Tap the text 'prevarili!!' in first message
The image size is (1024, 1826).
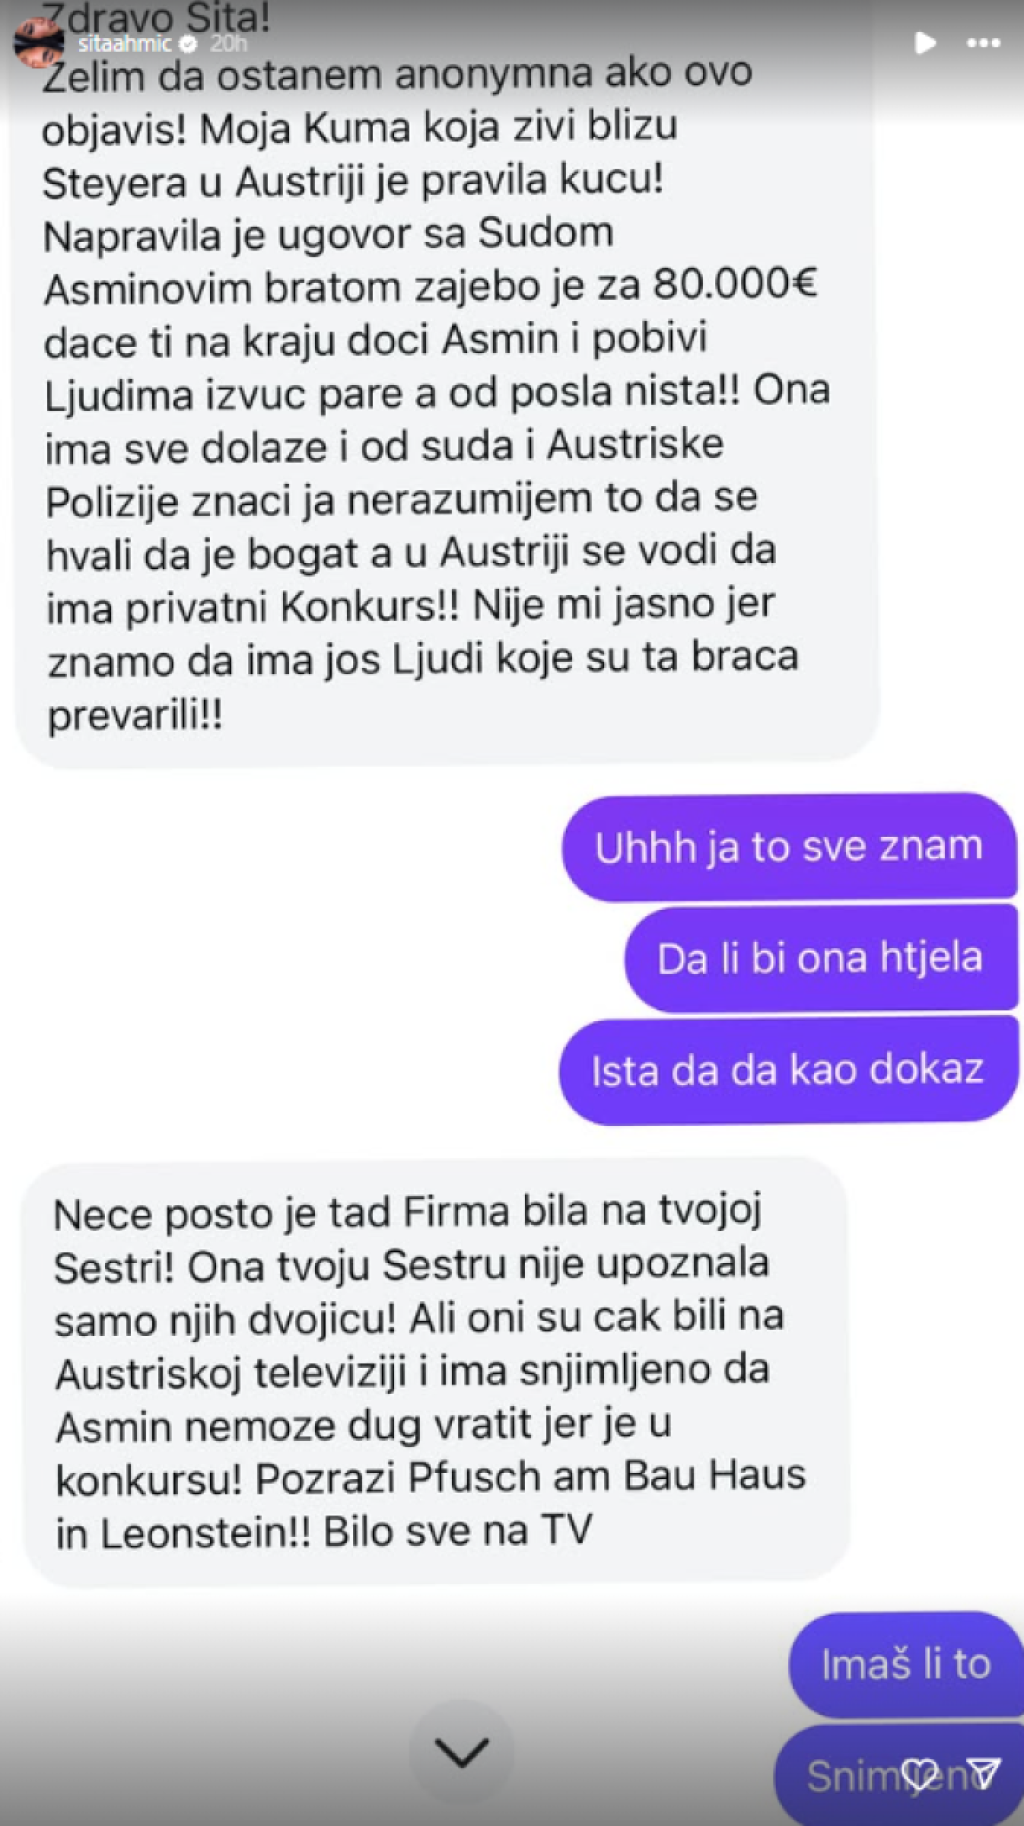tap(135, 715)
